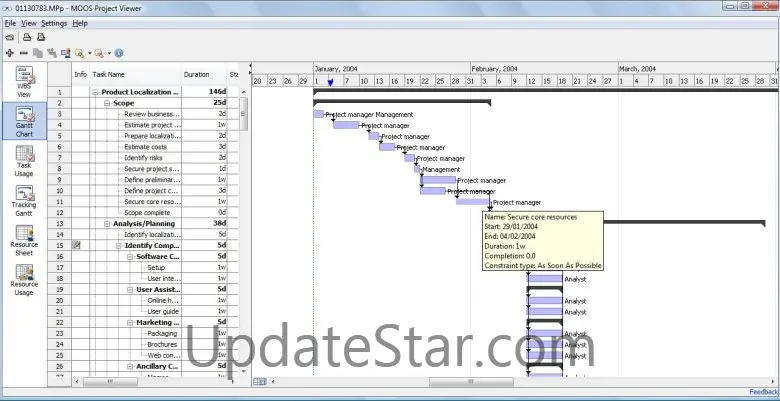
Task: Switch to WBS View in sidebar
Action: (x=24, y=82)
